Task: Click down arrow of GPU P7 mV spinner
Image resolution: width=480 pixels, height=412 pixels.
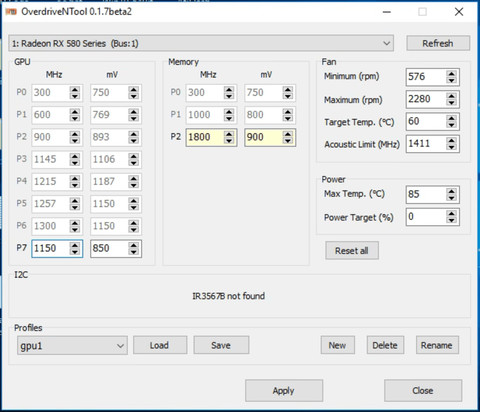Action: point(134,252)
